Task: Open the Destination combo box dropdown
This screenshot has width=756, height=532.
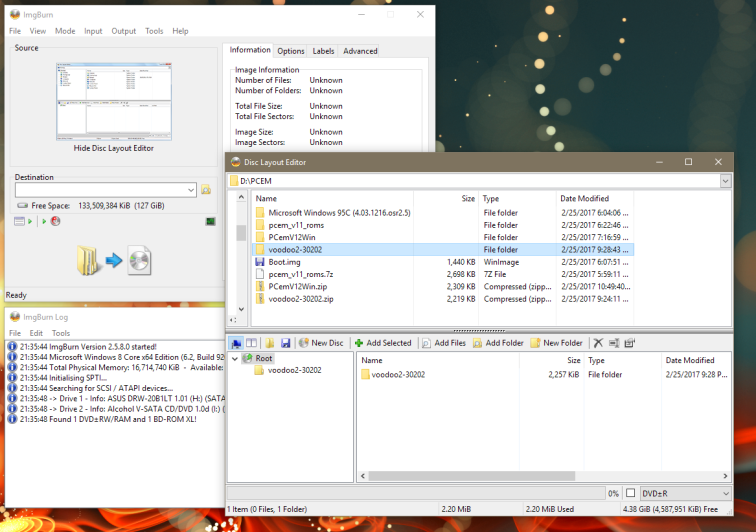Action: tap(191, 190)
